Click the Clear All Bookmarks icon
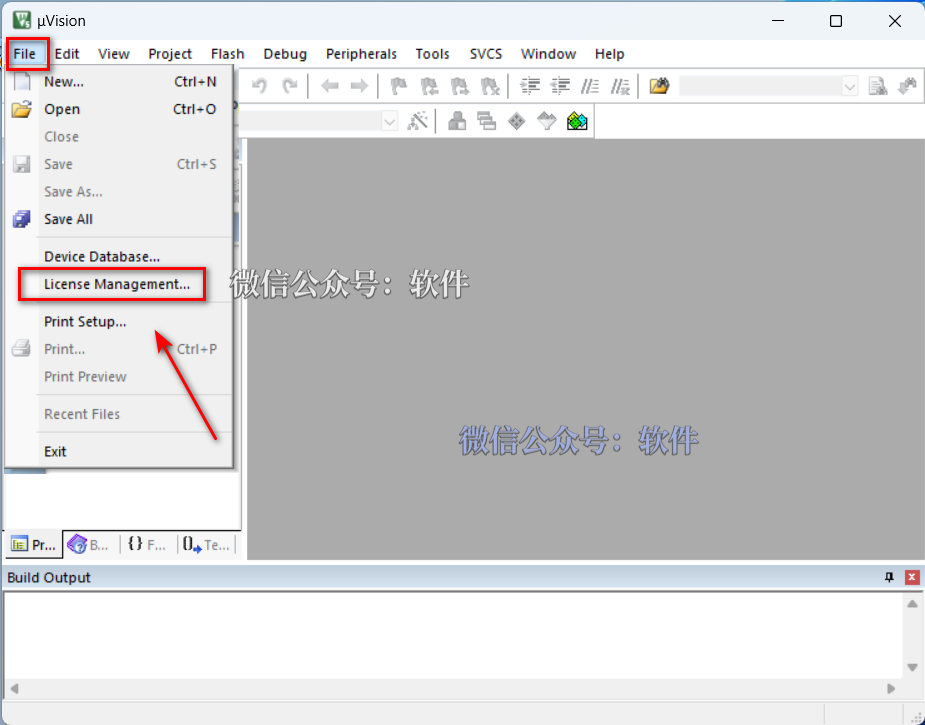 tap(490, 86)
